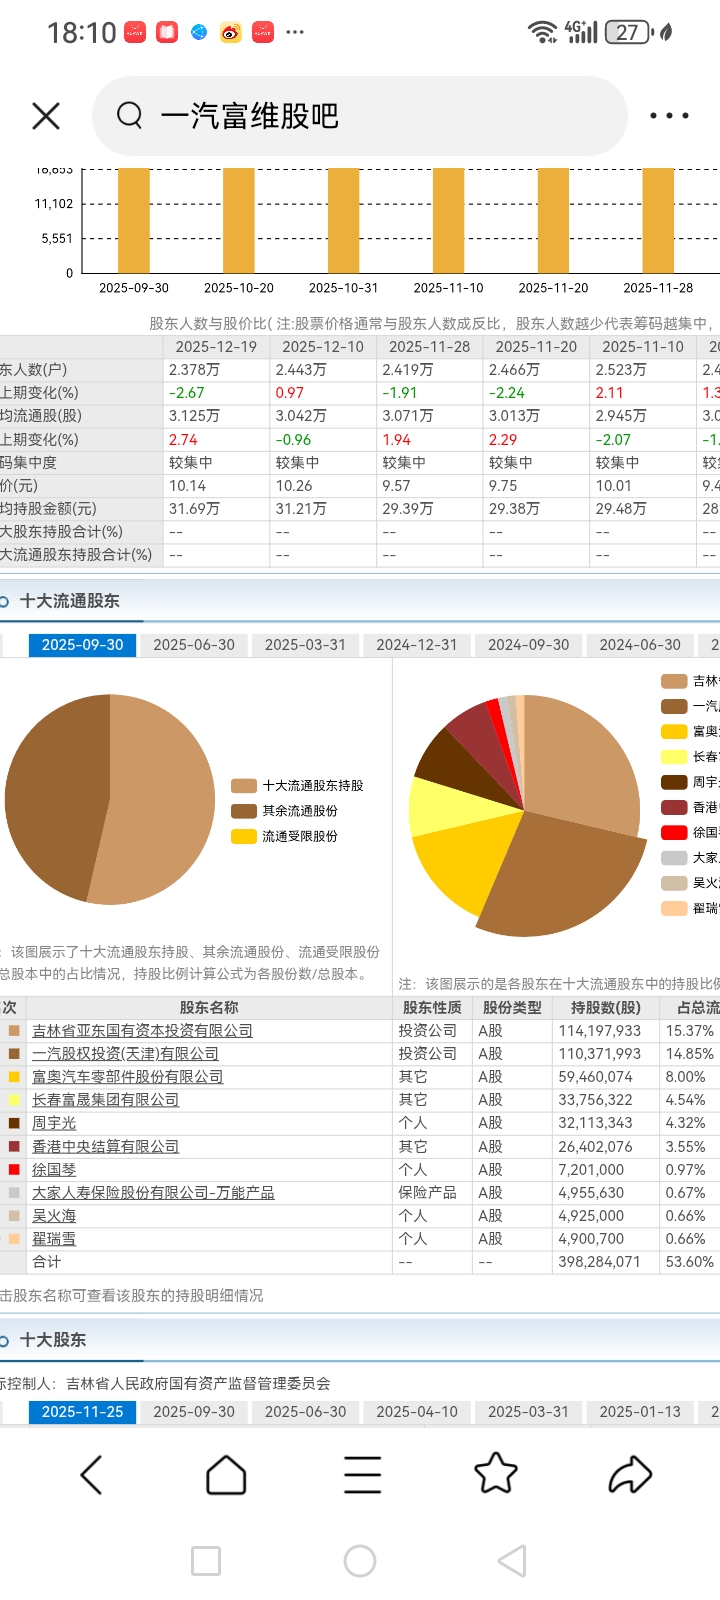Go back with browser back arrow
This screenshot has width=720, height=1600.
pos(91,1475)
